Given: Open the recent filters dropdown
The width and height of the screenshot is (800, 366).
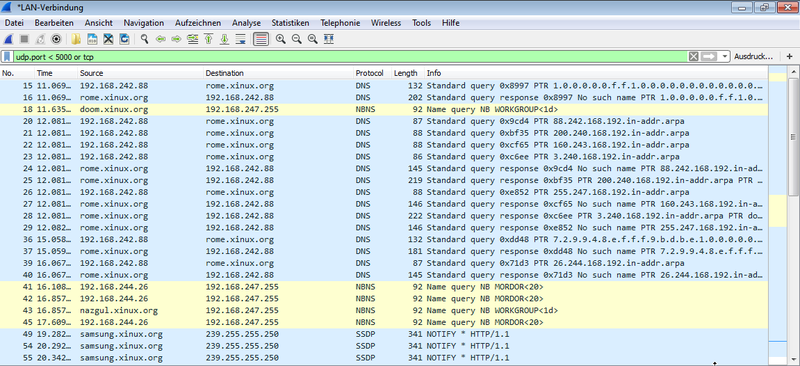Looking at the screenshot, I should pyautogui.click(x=725, y=57).
